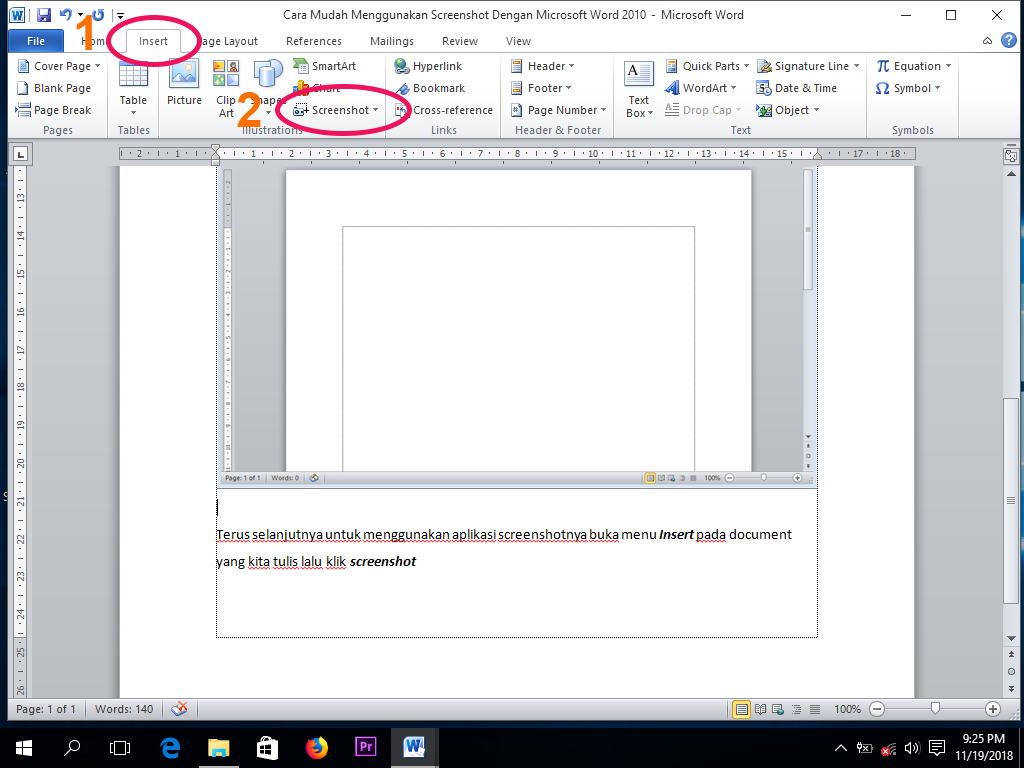Open File Explorer from the taskbar
The width and height of the screenshot is (1024, 768).
tap(219, 748)
